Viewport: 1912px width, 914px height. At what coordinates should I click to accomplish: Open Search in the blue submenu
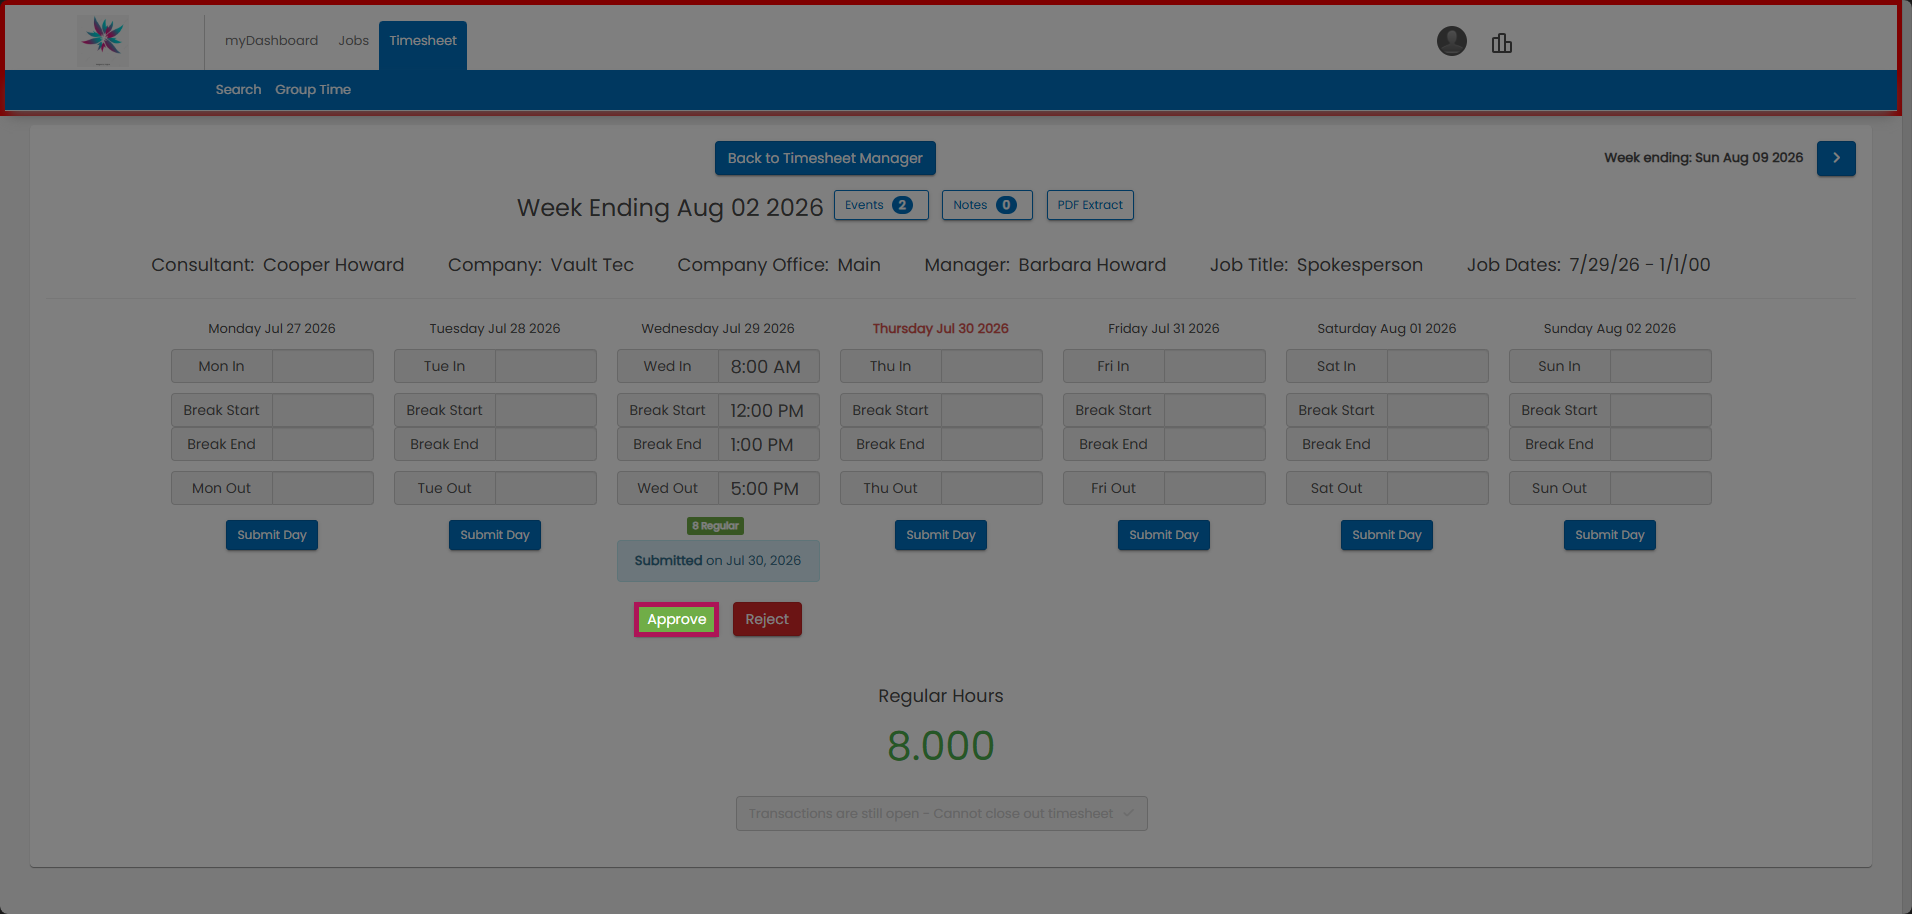pos(238,90)
